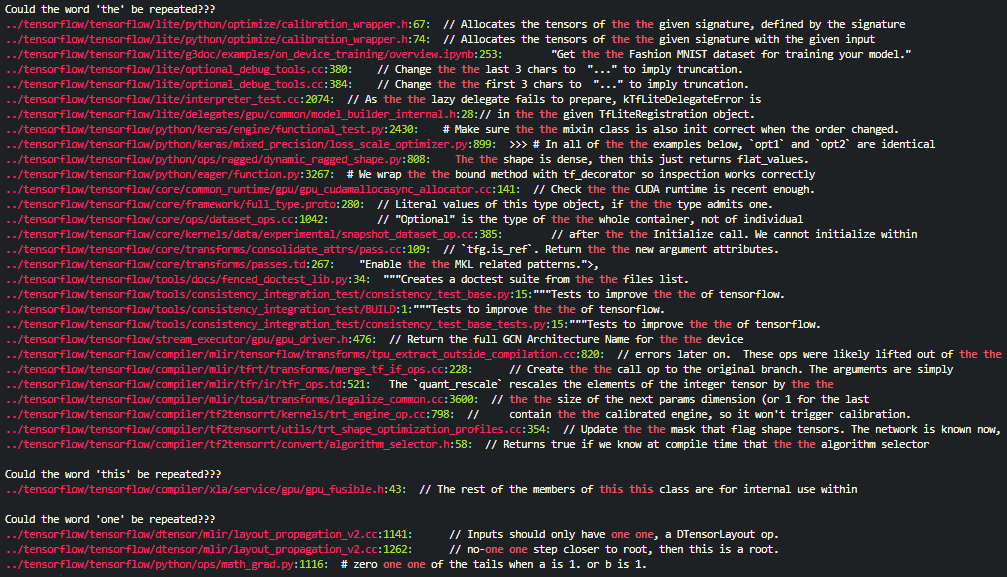Screen dimensions: 1007x577
Task: Select the gpu_cudamallocasync_allocator.cc:141 path
Action: tap(260, 189)
